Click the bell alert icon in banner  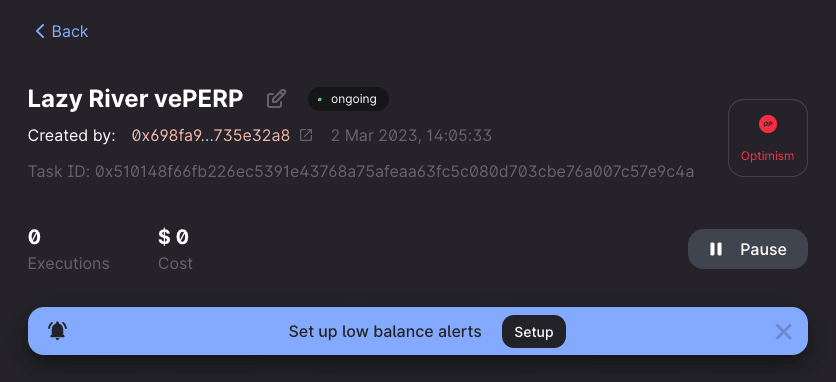[57, 331]
